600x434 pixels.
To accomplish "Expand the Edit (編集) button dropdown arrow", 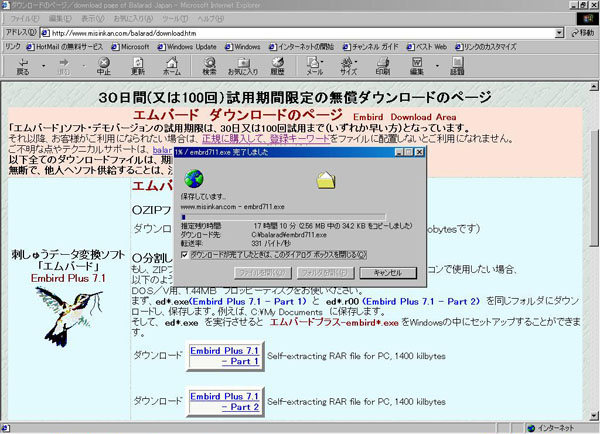I will 437,66.
